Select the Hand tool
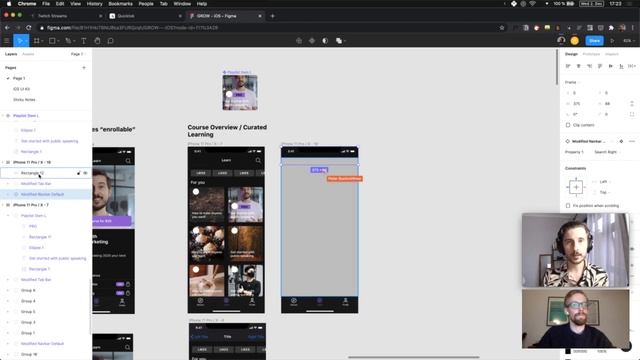The height and width of the screenshot is (360, 640). coord(97,41)
